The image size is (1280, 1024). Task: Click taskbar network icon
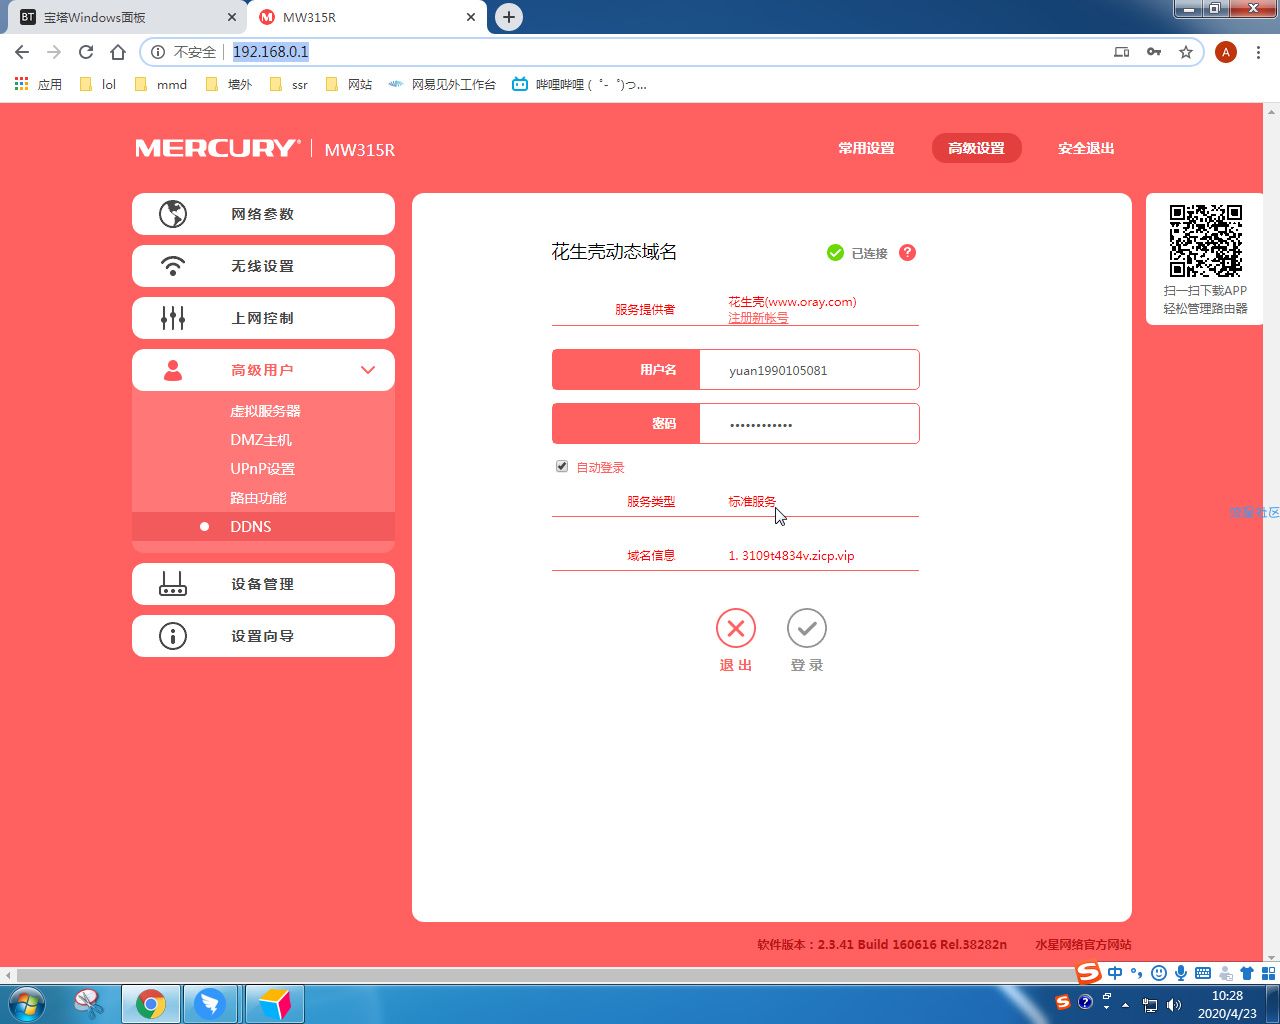coord(1150,1005)
